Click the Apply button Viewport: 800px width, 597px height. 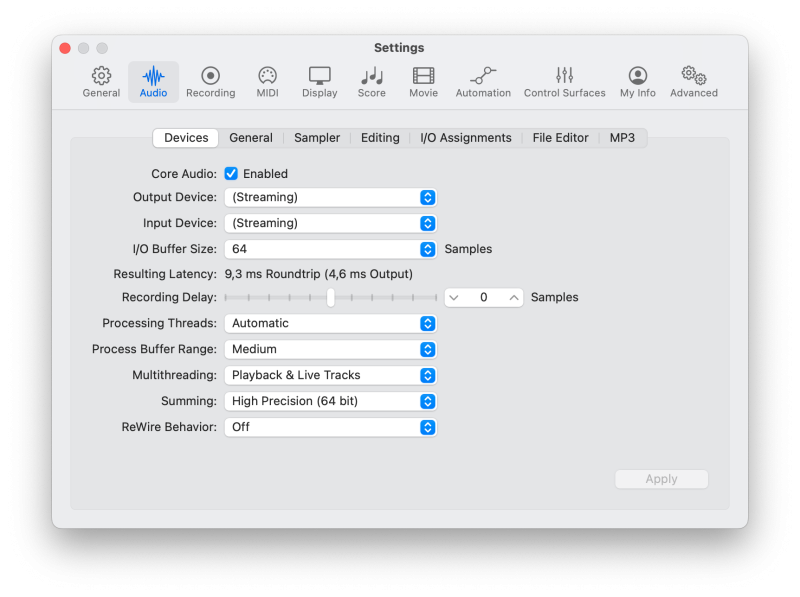pyautogui.click(x=661, y=479)
